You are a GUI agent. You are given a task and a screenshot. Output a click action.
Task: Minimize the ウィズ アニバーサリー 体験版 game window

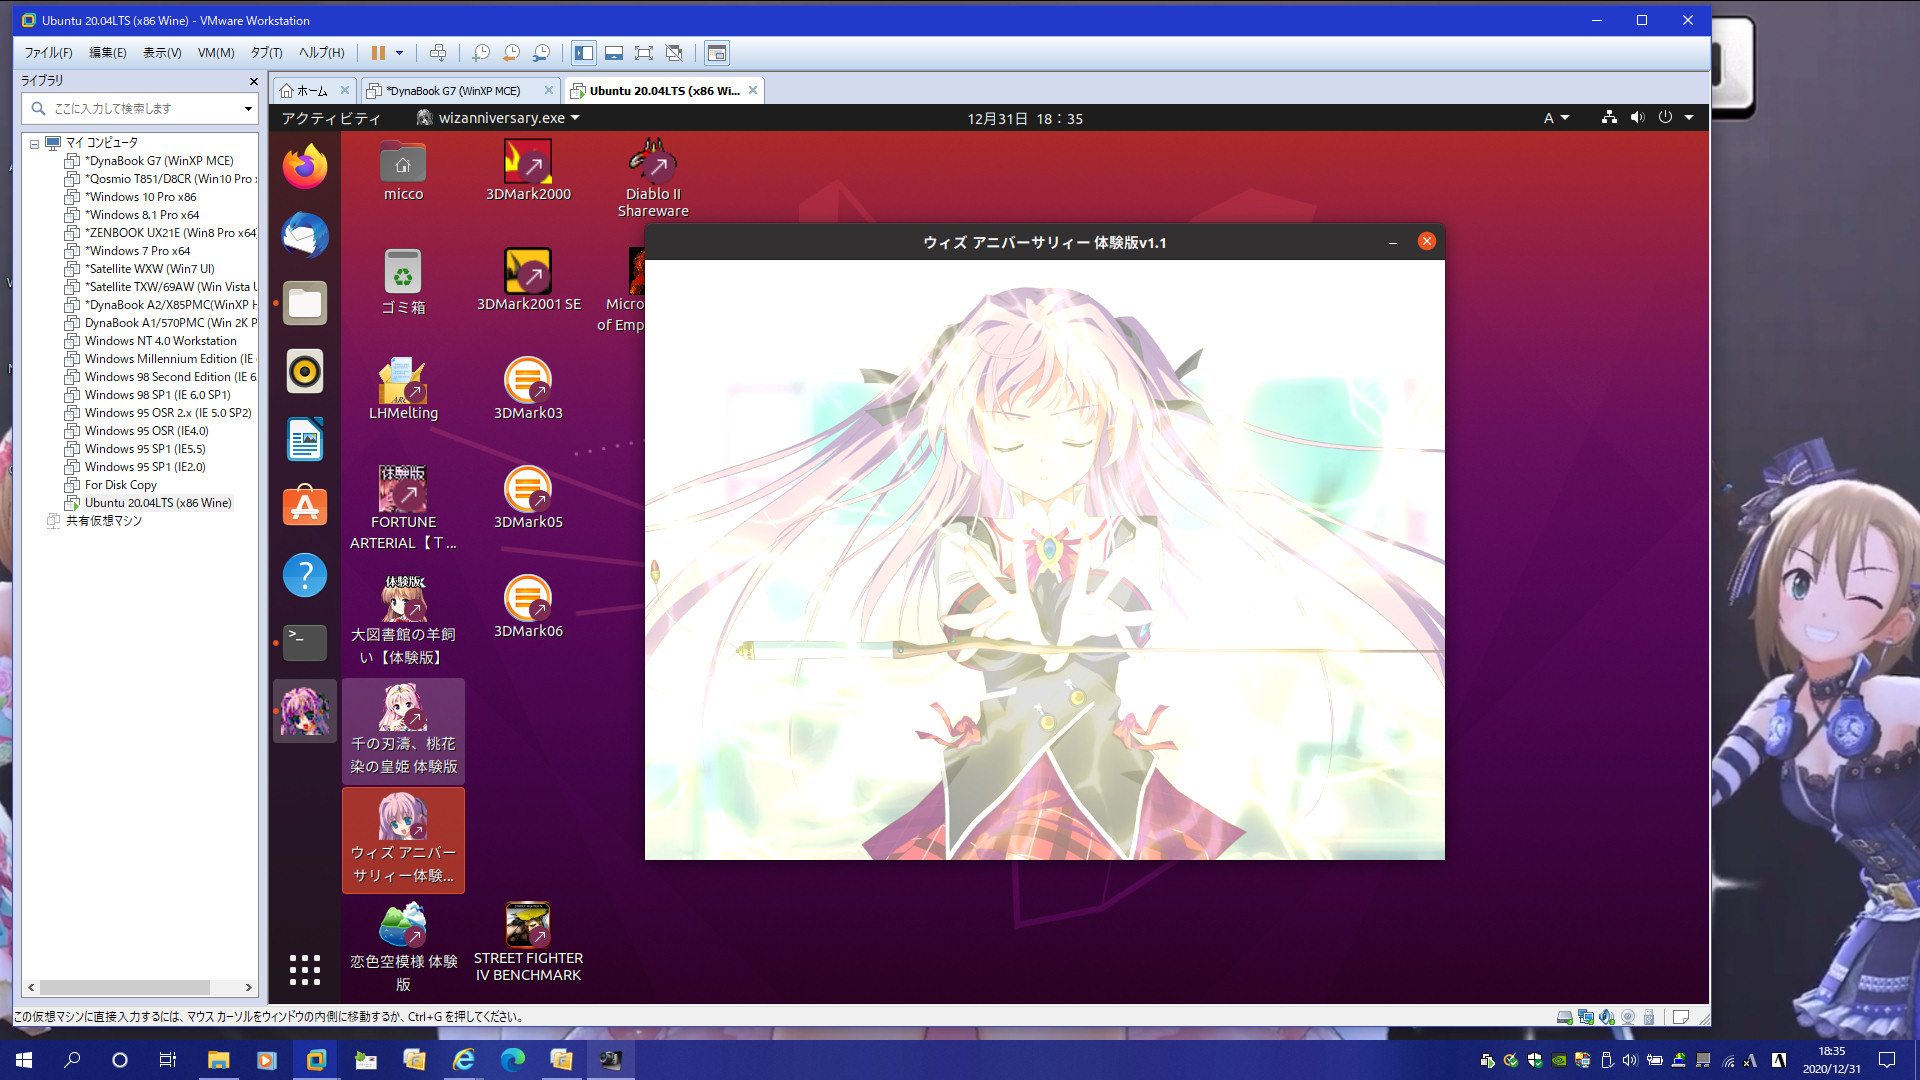1392,242
